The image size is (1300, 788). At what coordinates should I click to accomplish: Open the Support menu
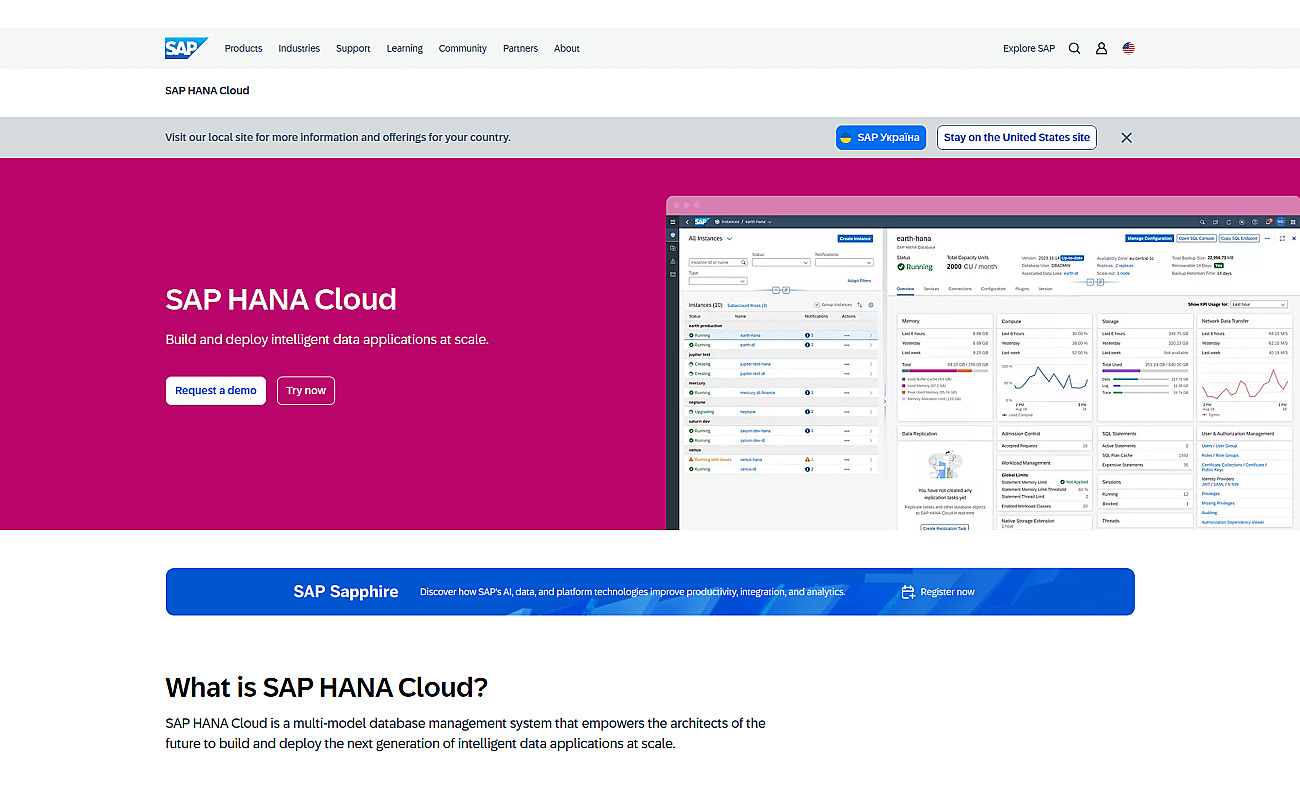coord(353,48)
